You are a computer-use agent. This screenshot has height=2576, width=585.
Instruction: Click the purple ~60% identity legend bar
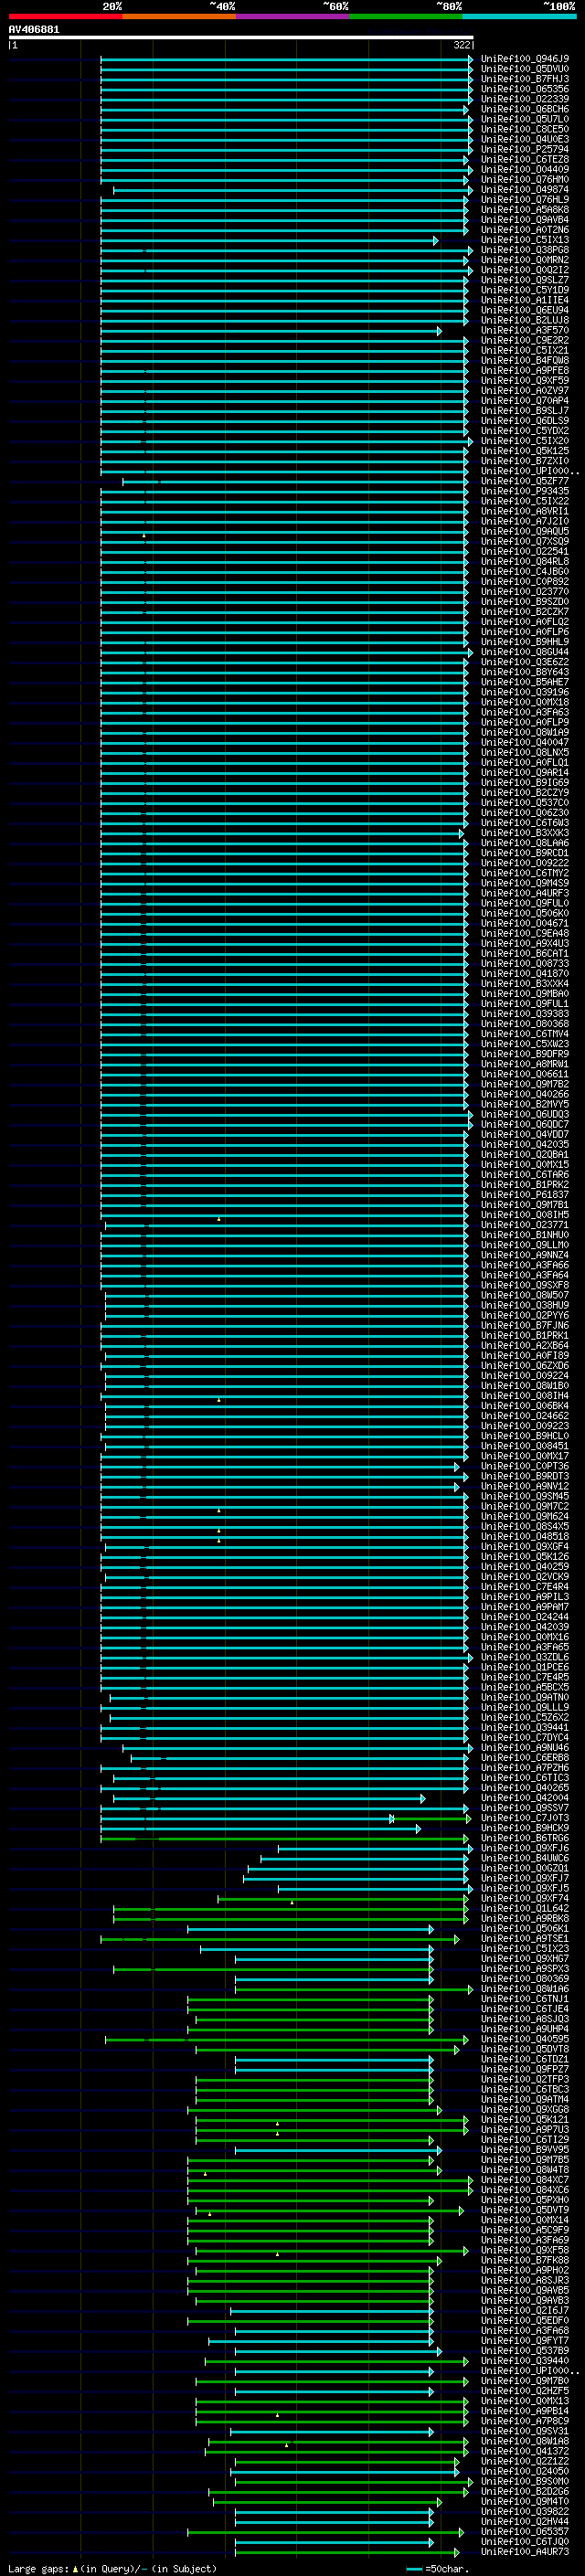tap(293, 17)
